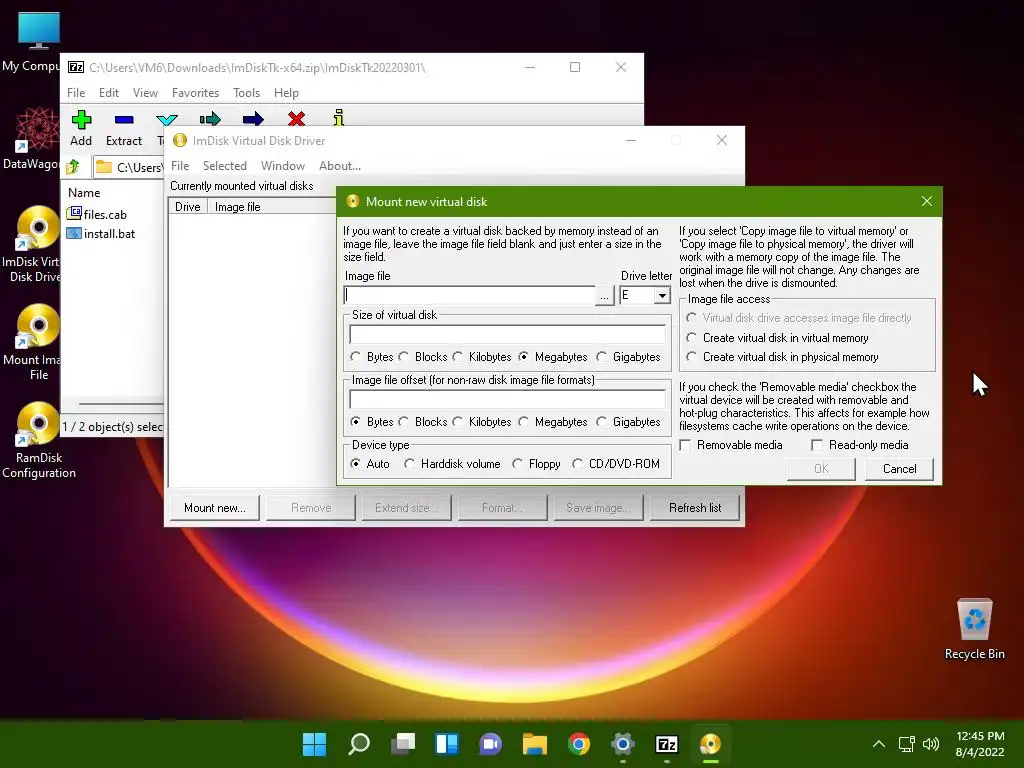Open taskbar Search
1024x768 pixels.
tap(359, 744)
